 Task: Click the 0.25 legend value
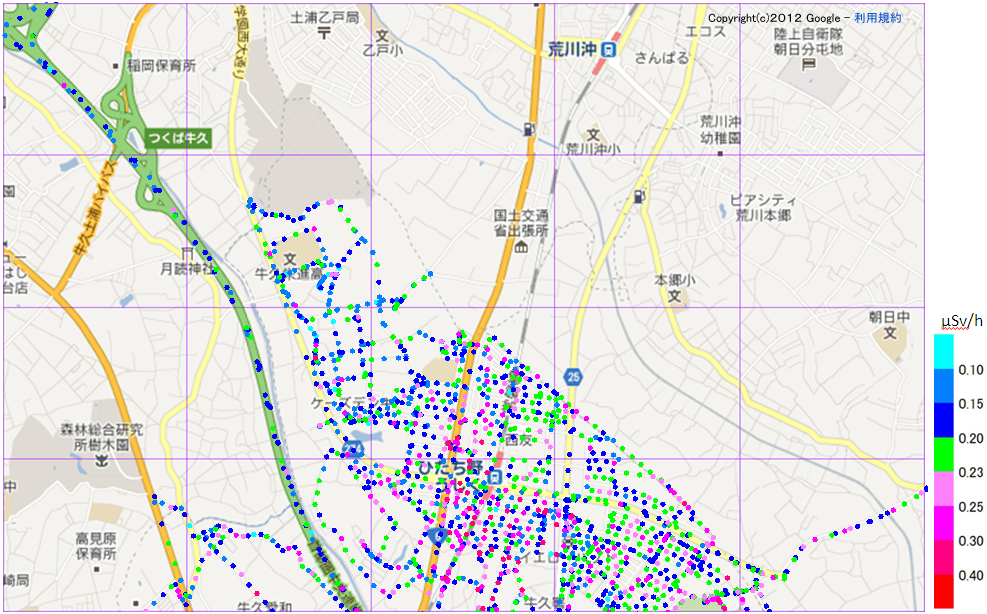click(971, 507)
